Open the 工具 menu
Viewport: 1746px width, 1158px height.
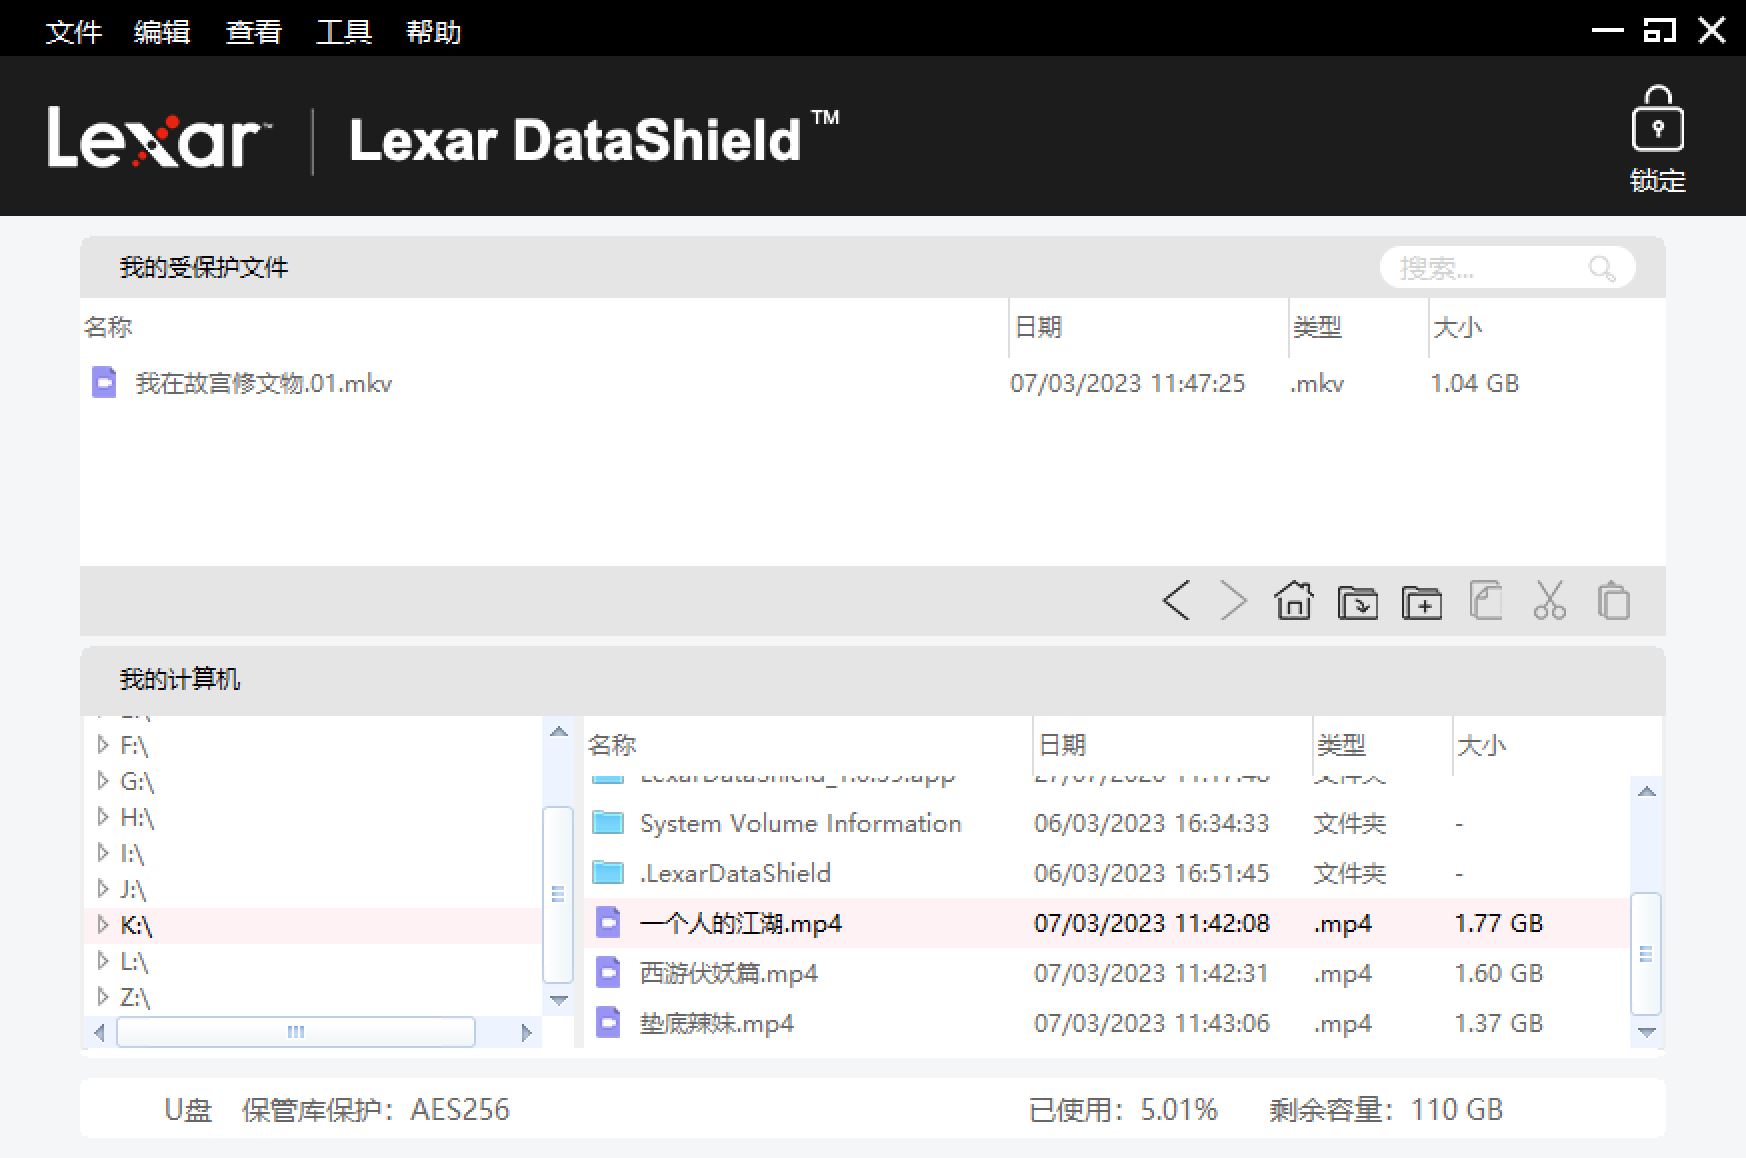tap(344, 32)
